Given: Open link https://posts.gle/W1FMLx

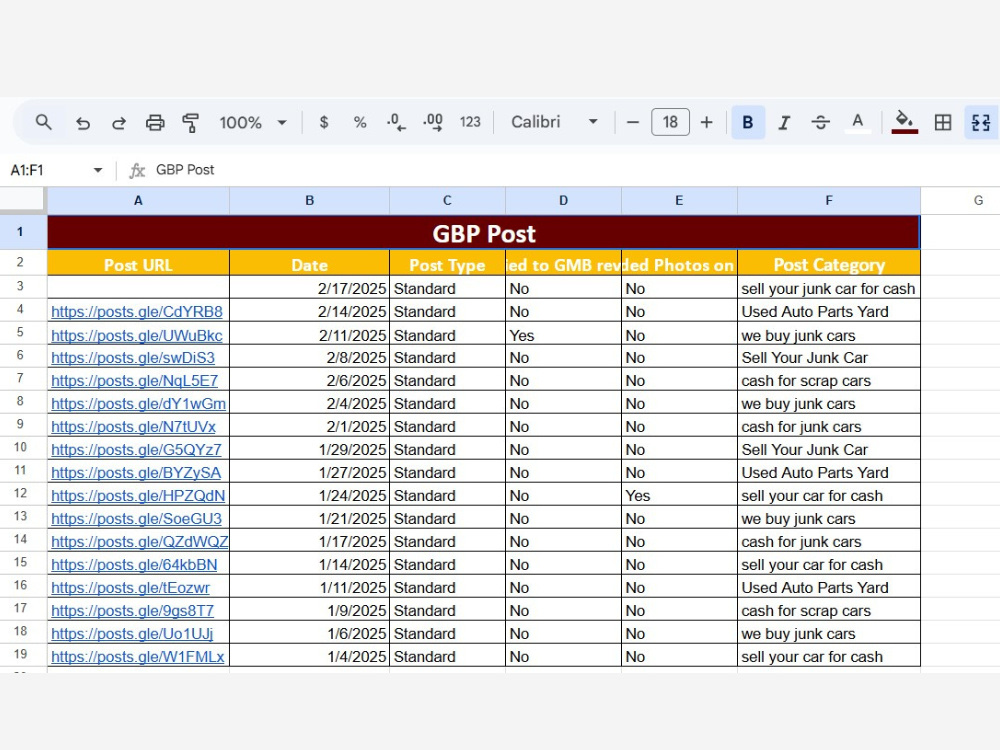Looking at the screenshot, I should click(x=137, y=656).
